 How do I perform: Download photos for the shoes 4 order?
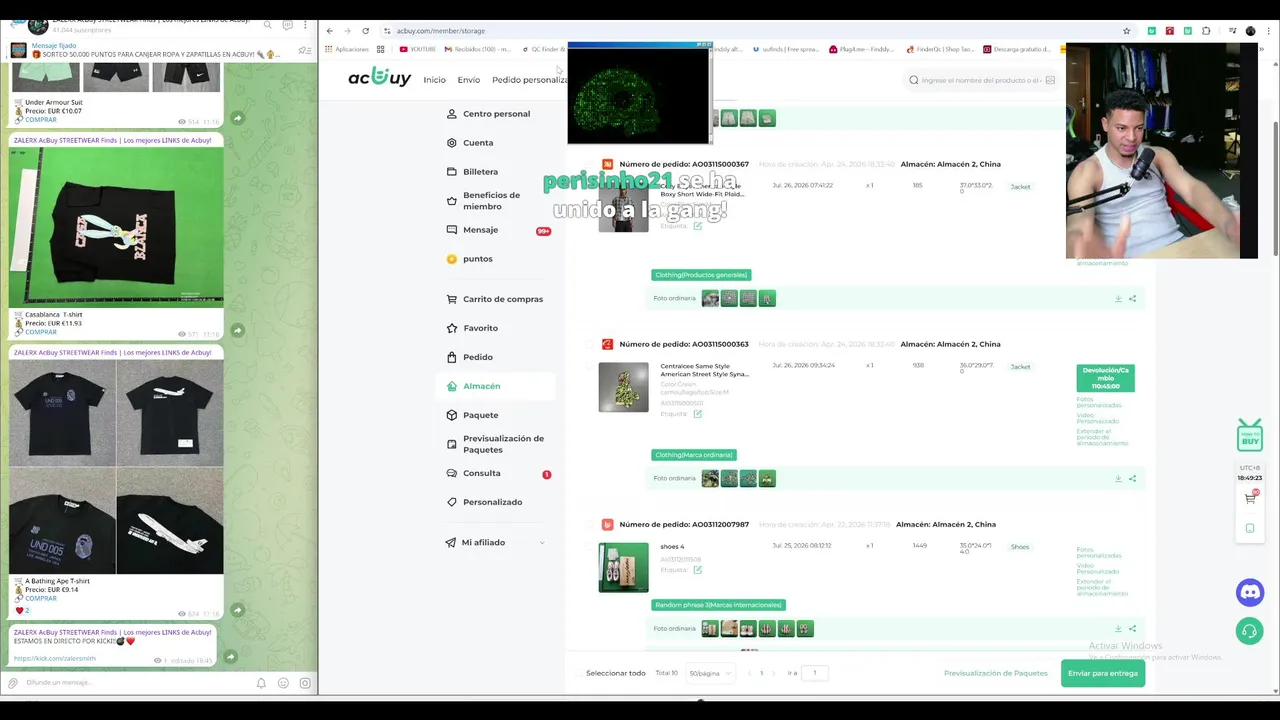coord(1118,629)
